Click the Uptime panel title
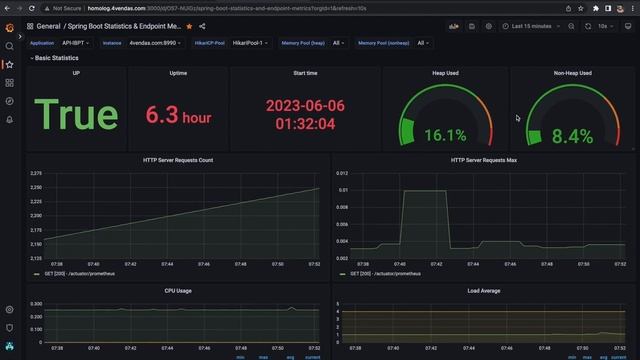The width and height of the screenshot is (640, 360). (x=178, y=73)
